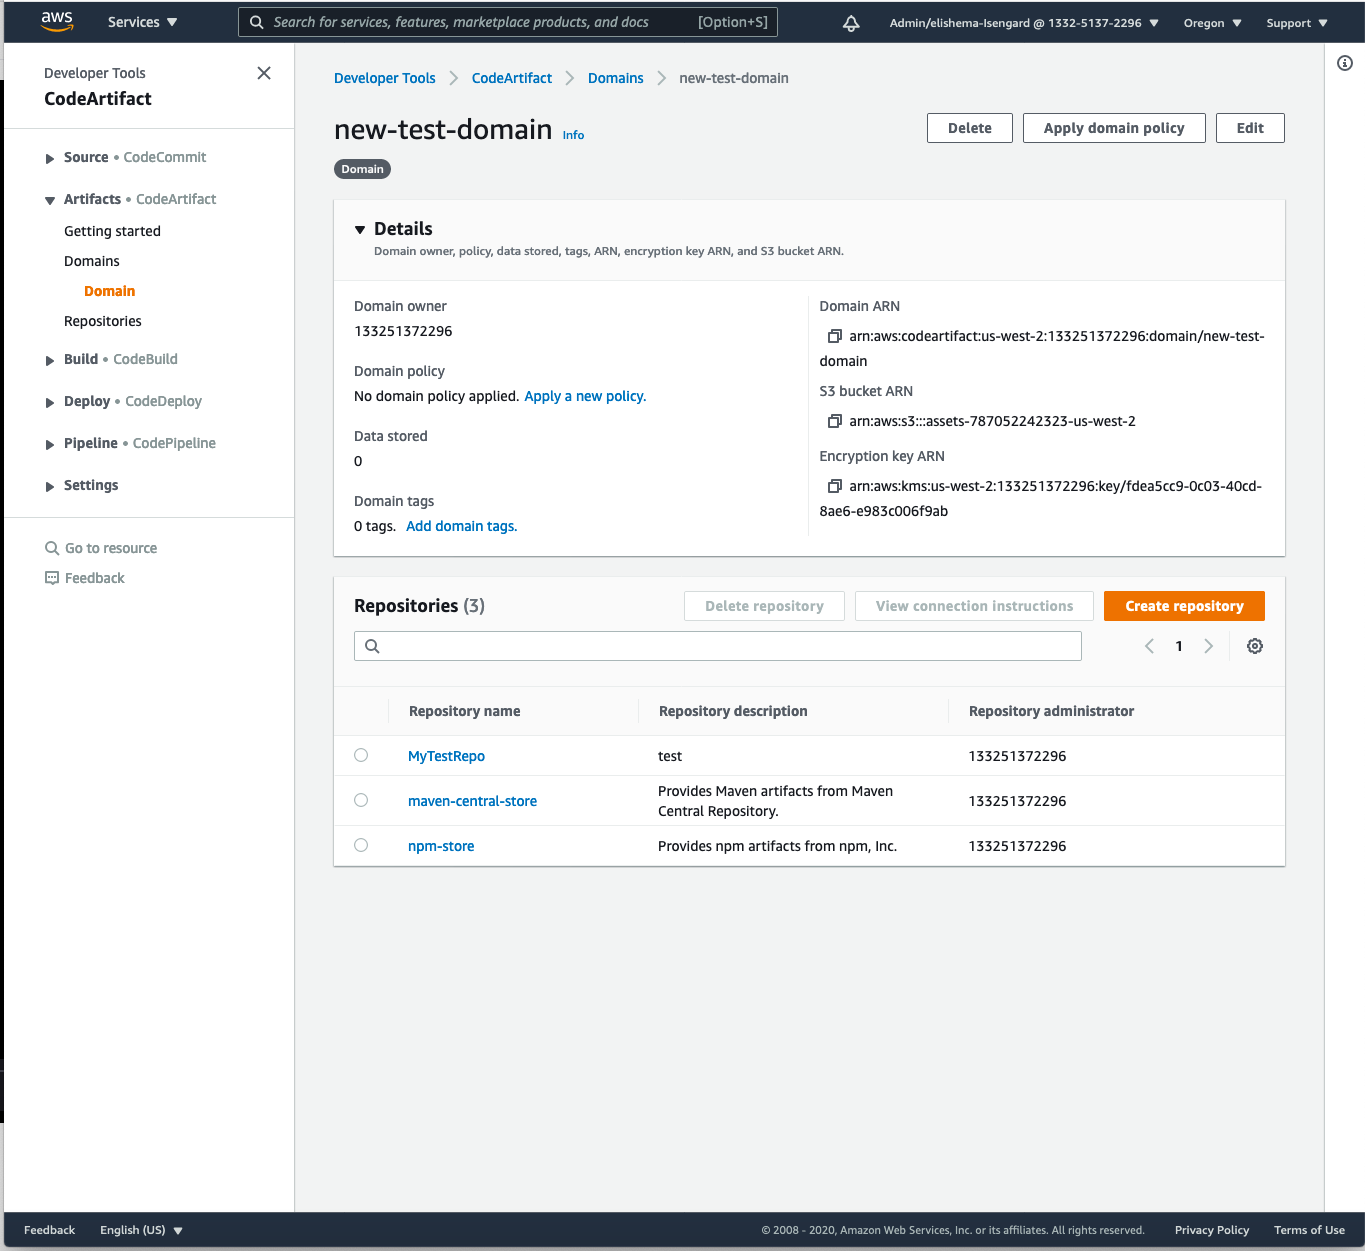1365x1251 pixels.
Task: Open the account dropdown Admin/elishema-Isengard
Action: [1024, 23]
